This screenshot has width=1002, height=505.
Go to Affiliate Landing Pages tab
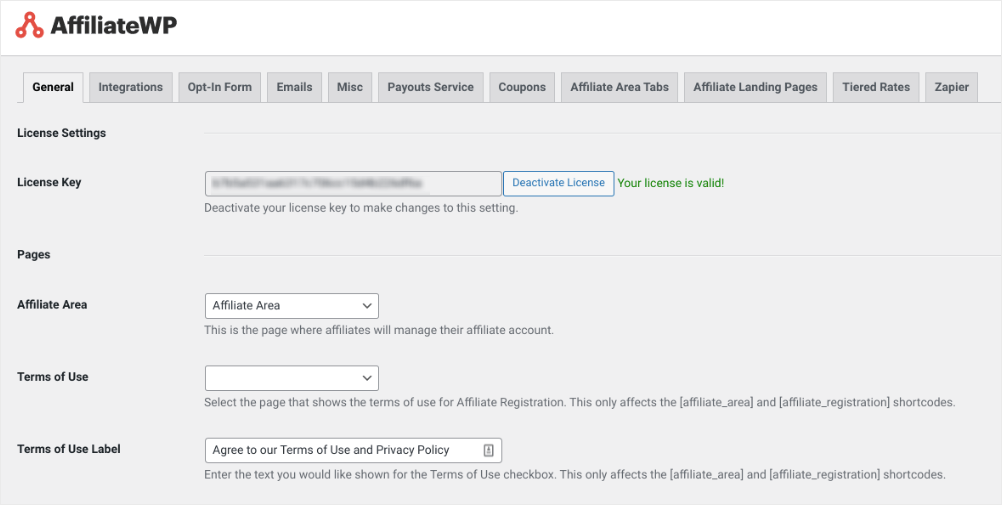(755, 88)
